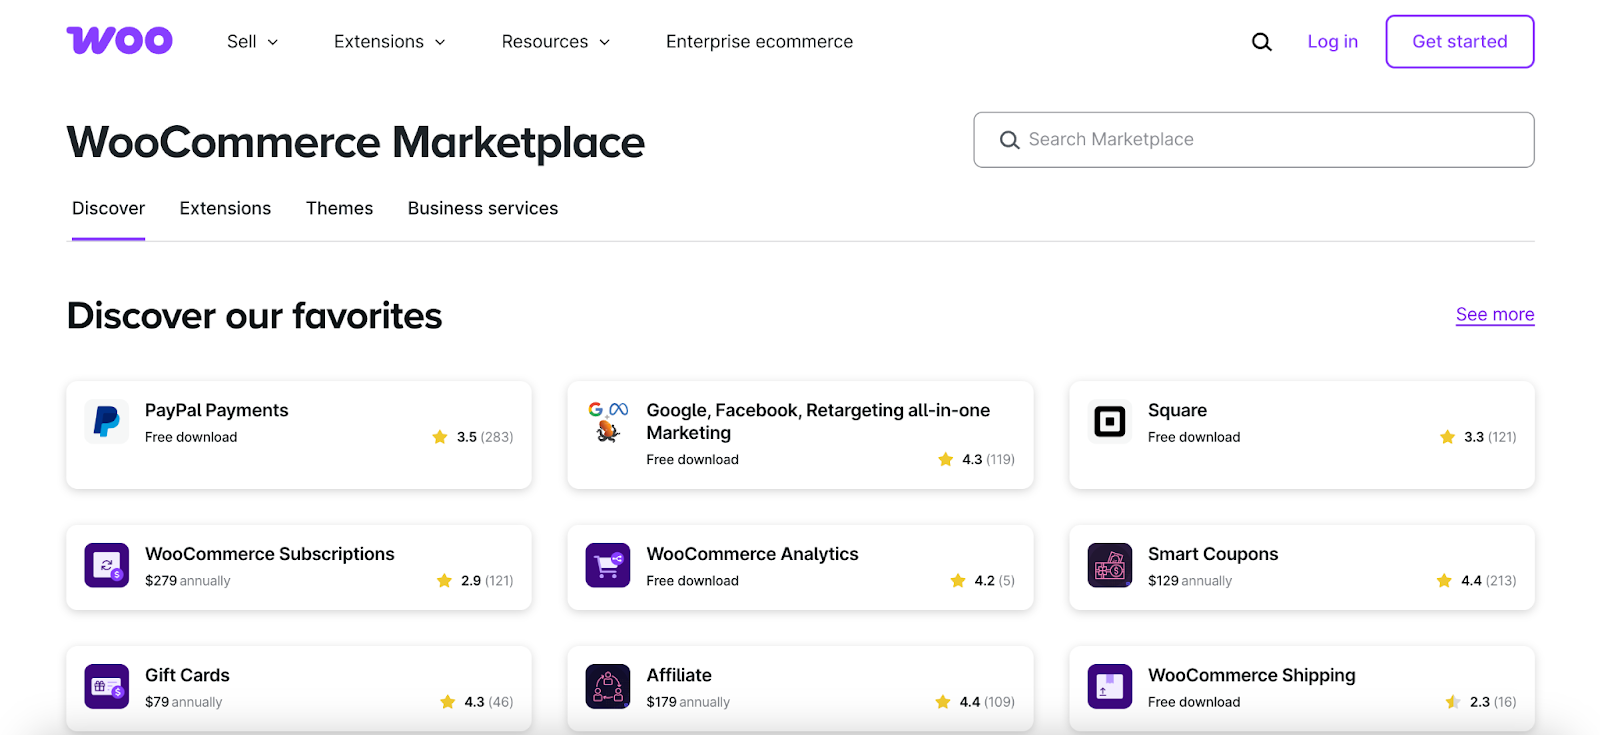Open the Gift Cards title
Viewport: 1600px width, 735px height.
(187, 675)
